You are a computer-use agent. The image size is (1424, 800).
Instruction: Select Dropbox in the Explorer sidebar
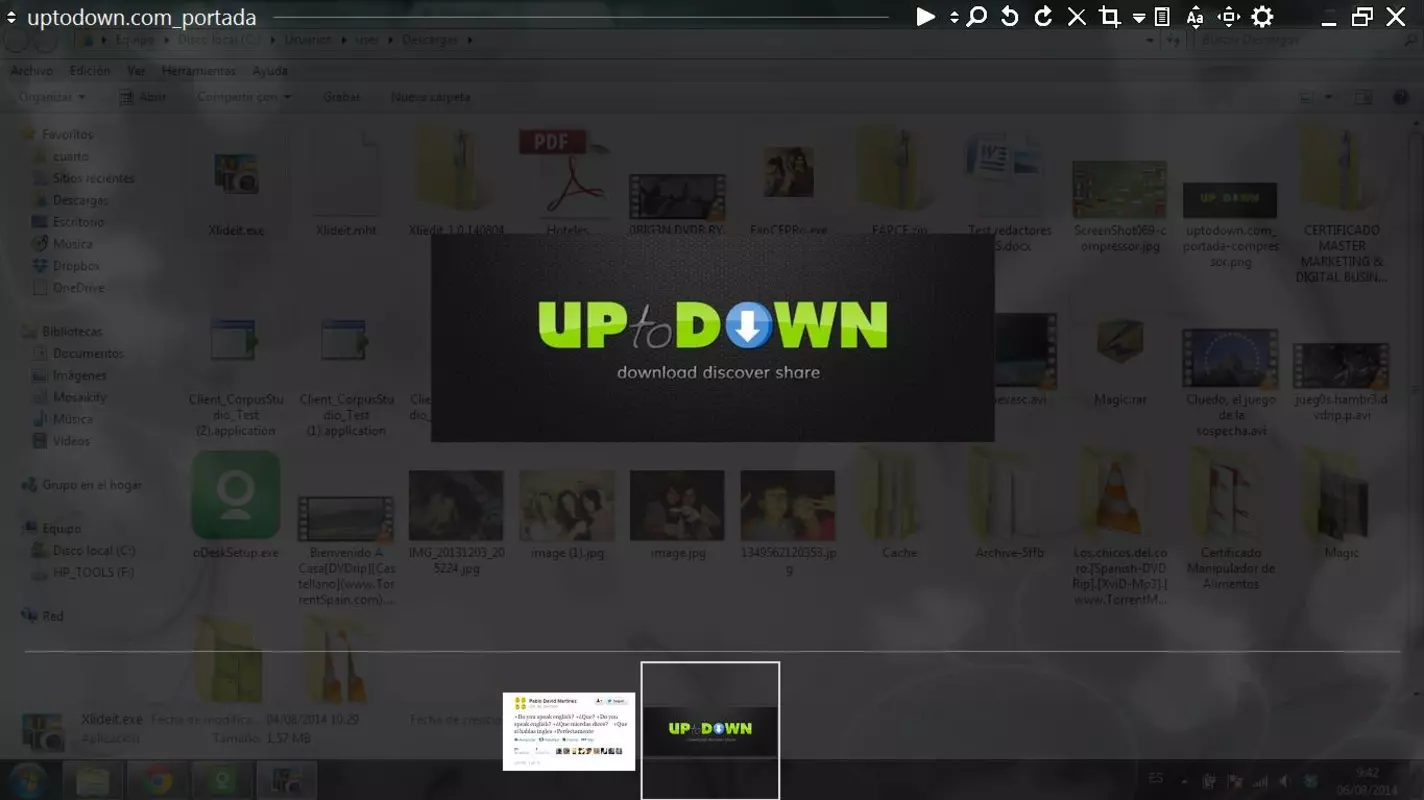76,266
